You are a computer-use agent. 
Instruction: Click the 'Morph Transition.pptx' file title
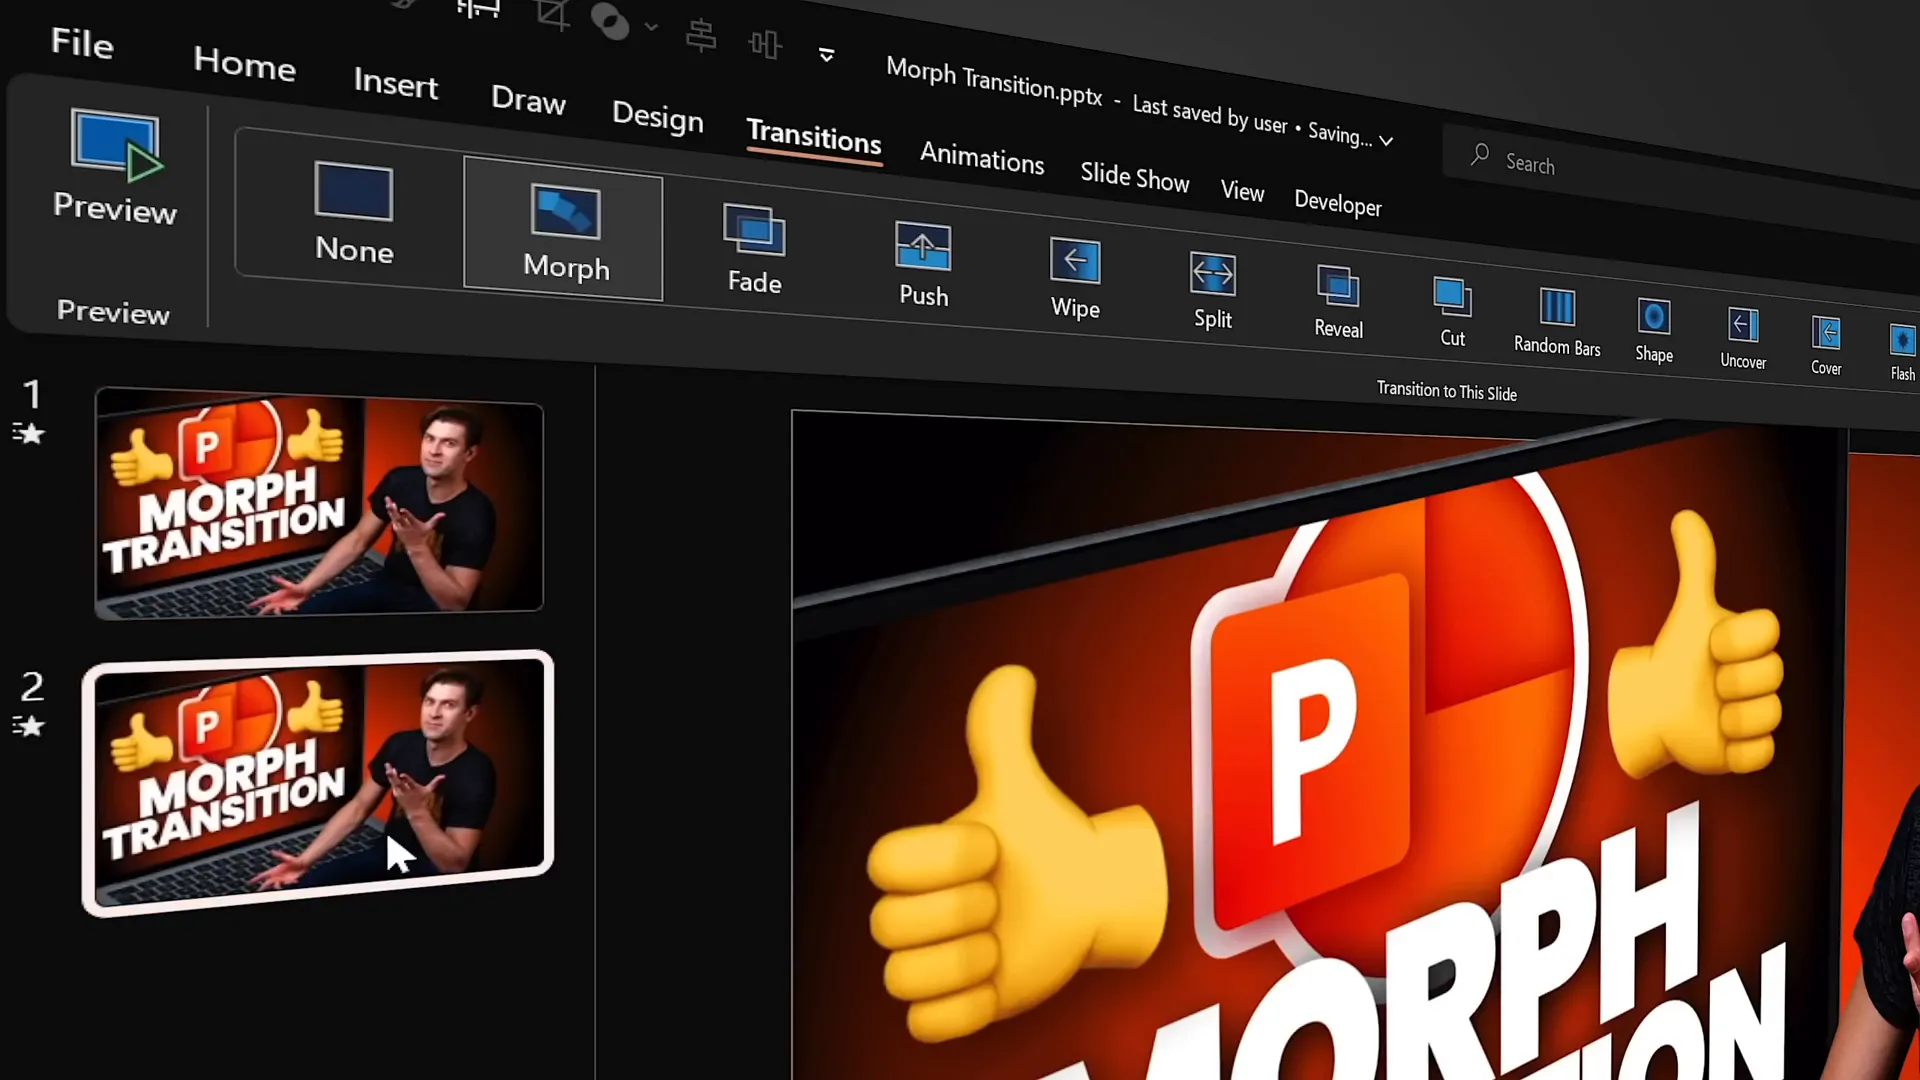(x=994, y=82)
